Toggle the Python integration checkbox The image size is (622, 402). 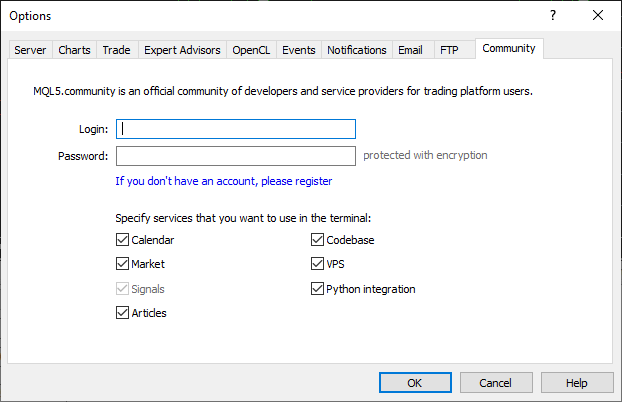pos(317,289)
